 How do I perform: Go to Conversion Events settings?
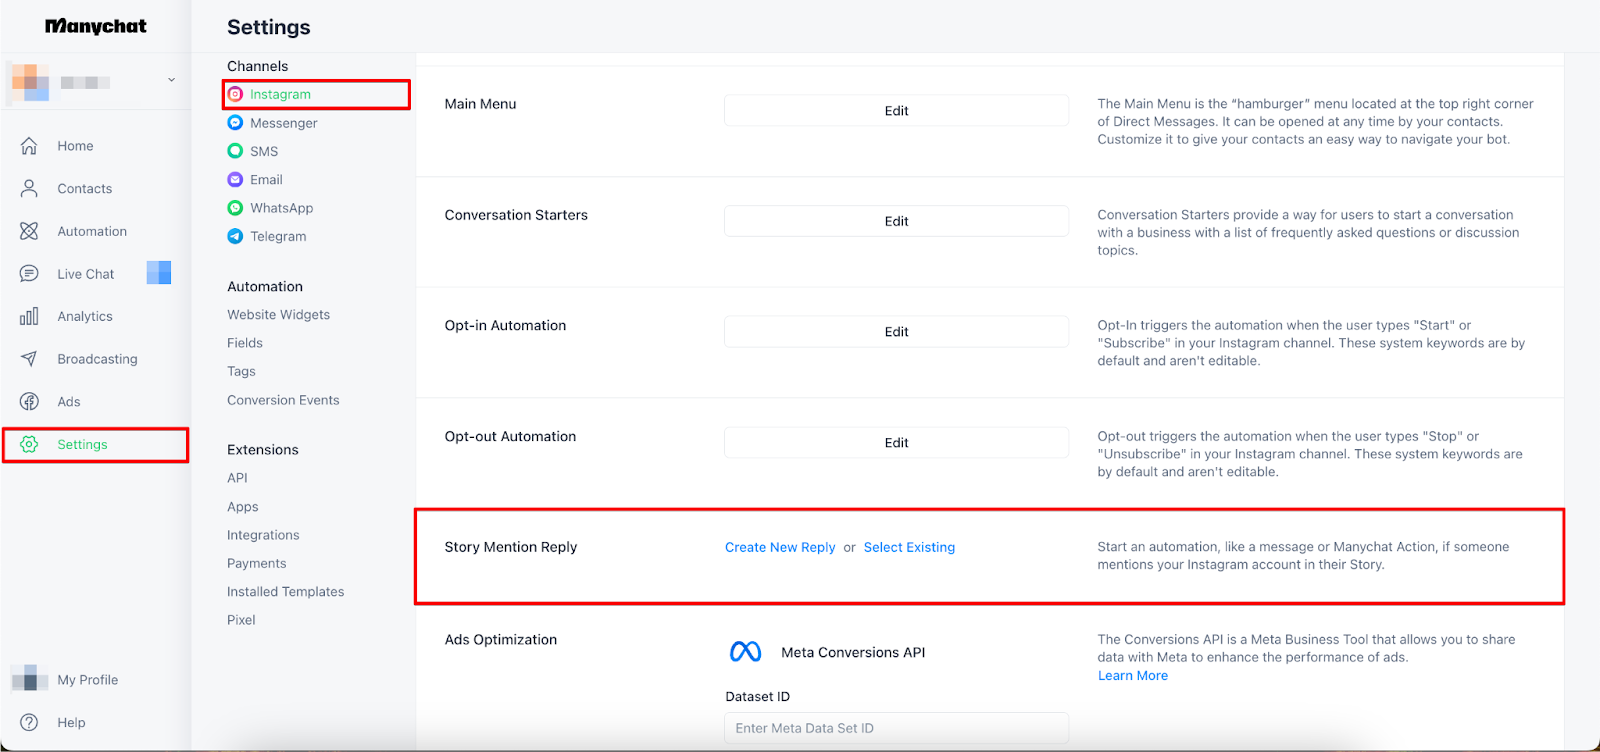[283, 400]
